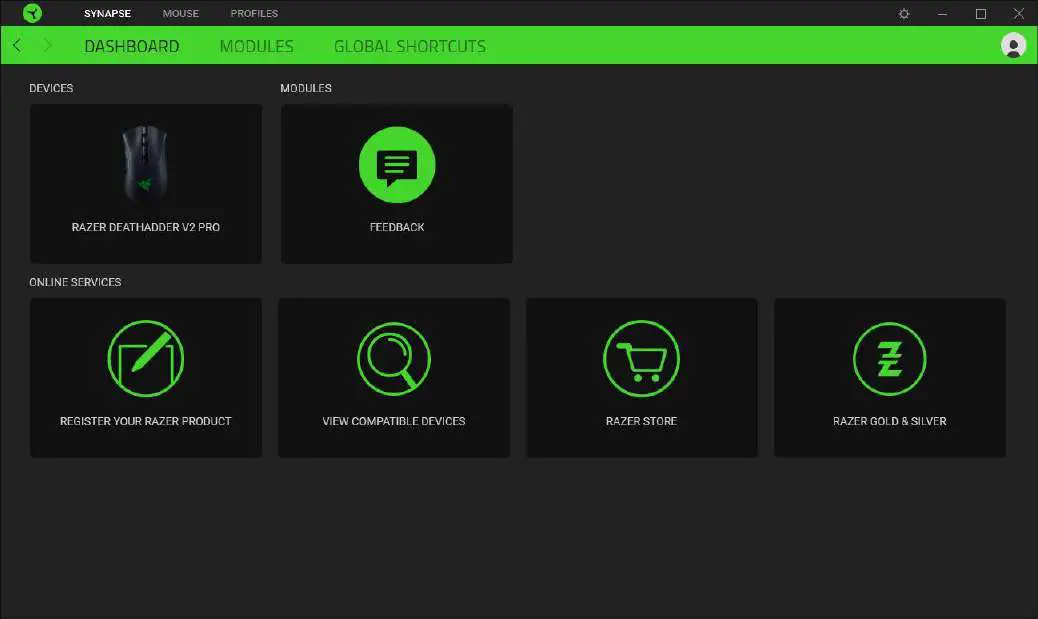The height and width of the screenshot is (619, 1038).
Task: Switch to the Synapse top tab
Action: coord(107,13)
